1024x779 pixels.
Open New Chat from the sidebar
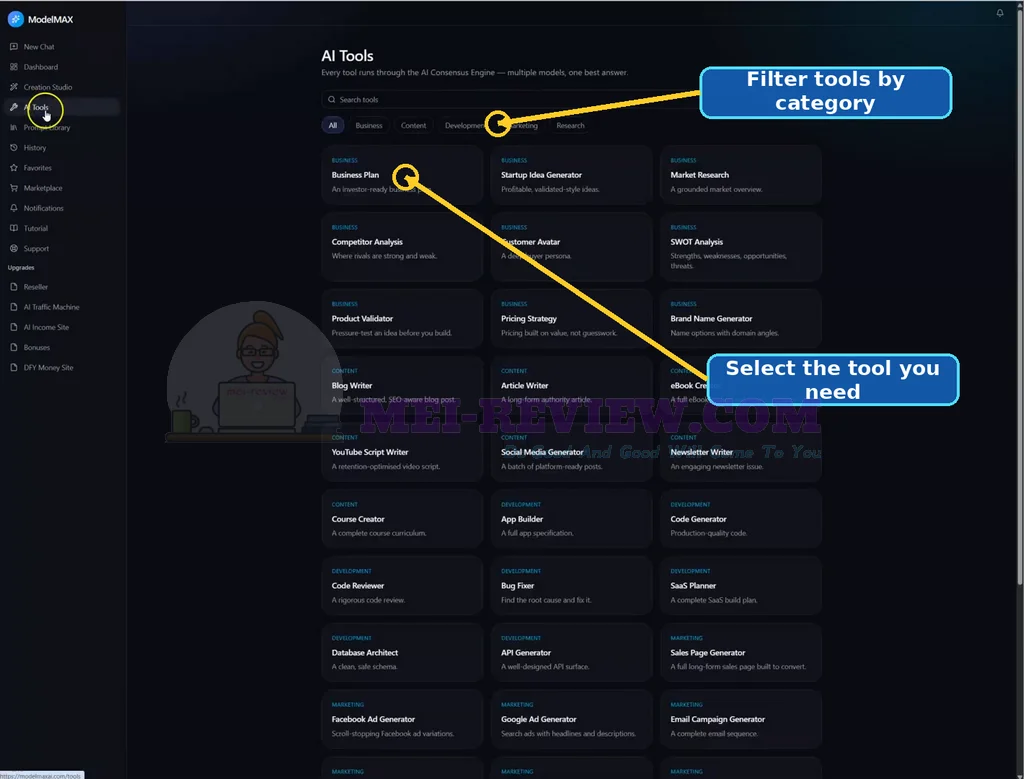[x=61, y=47]
